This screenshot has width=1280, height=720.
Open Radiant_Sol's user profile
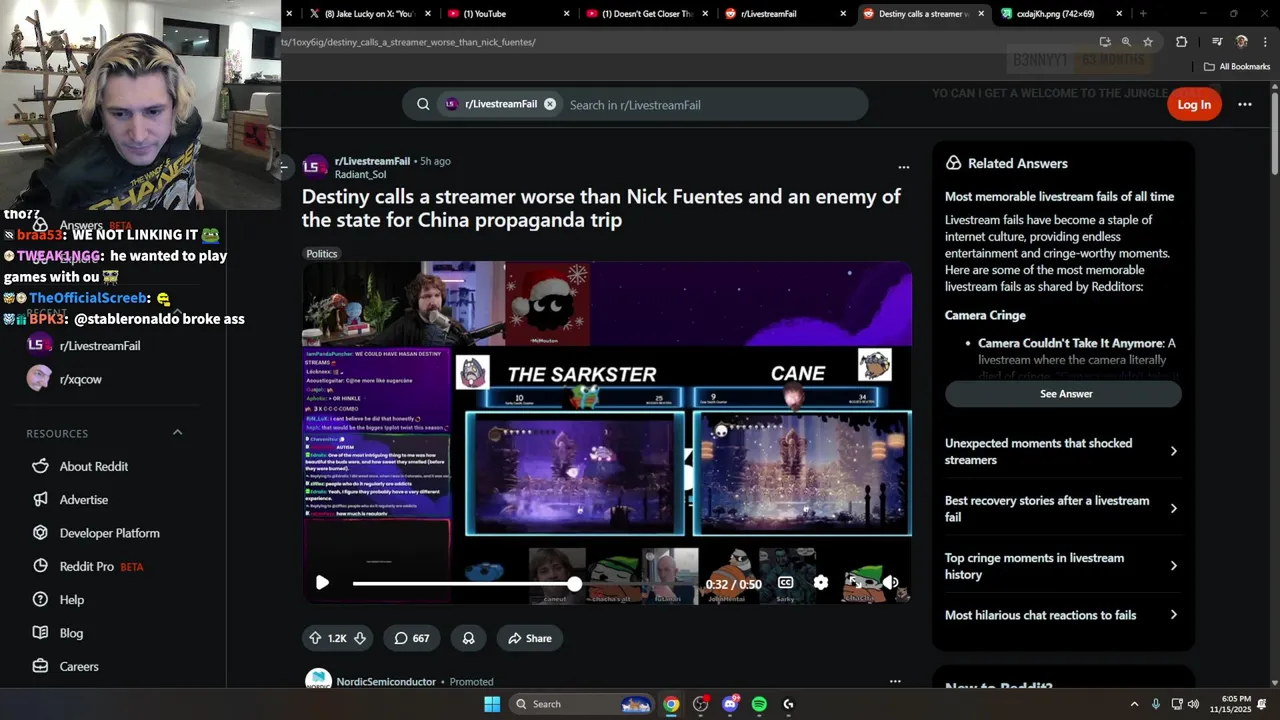point(360,175)
